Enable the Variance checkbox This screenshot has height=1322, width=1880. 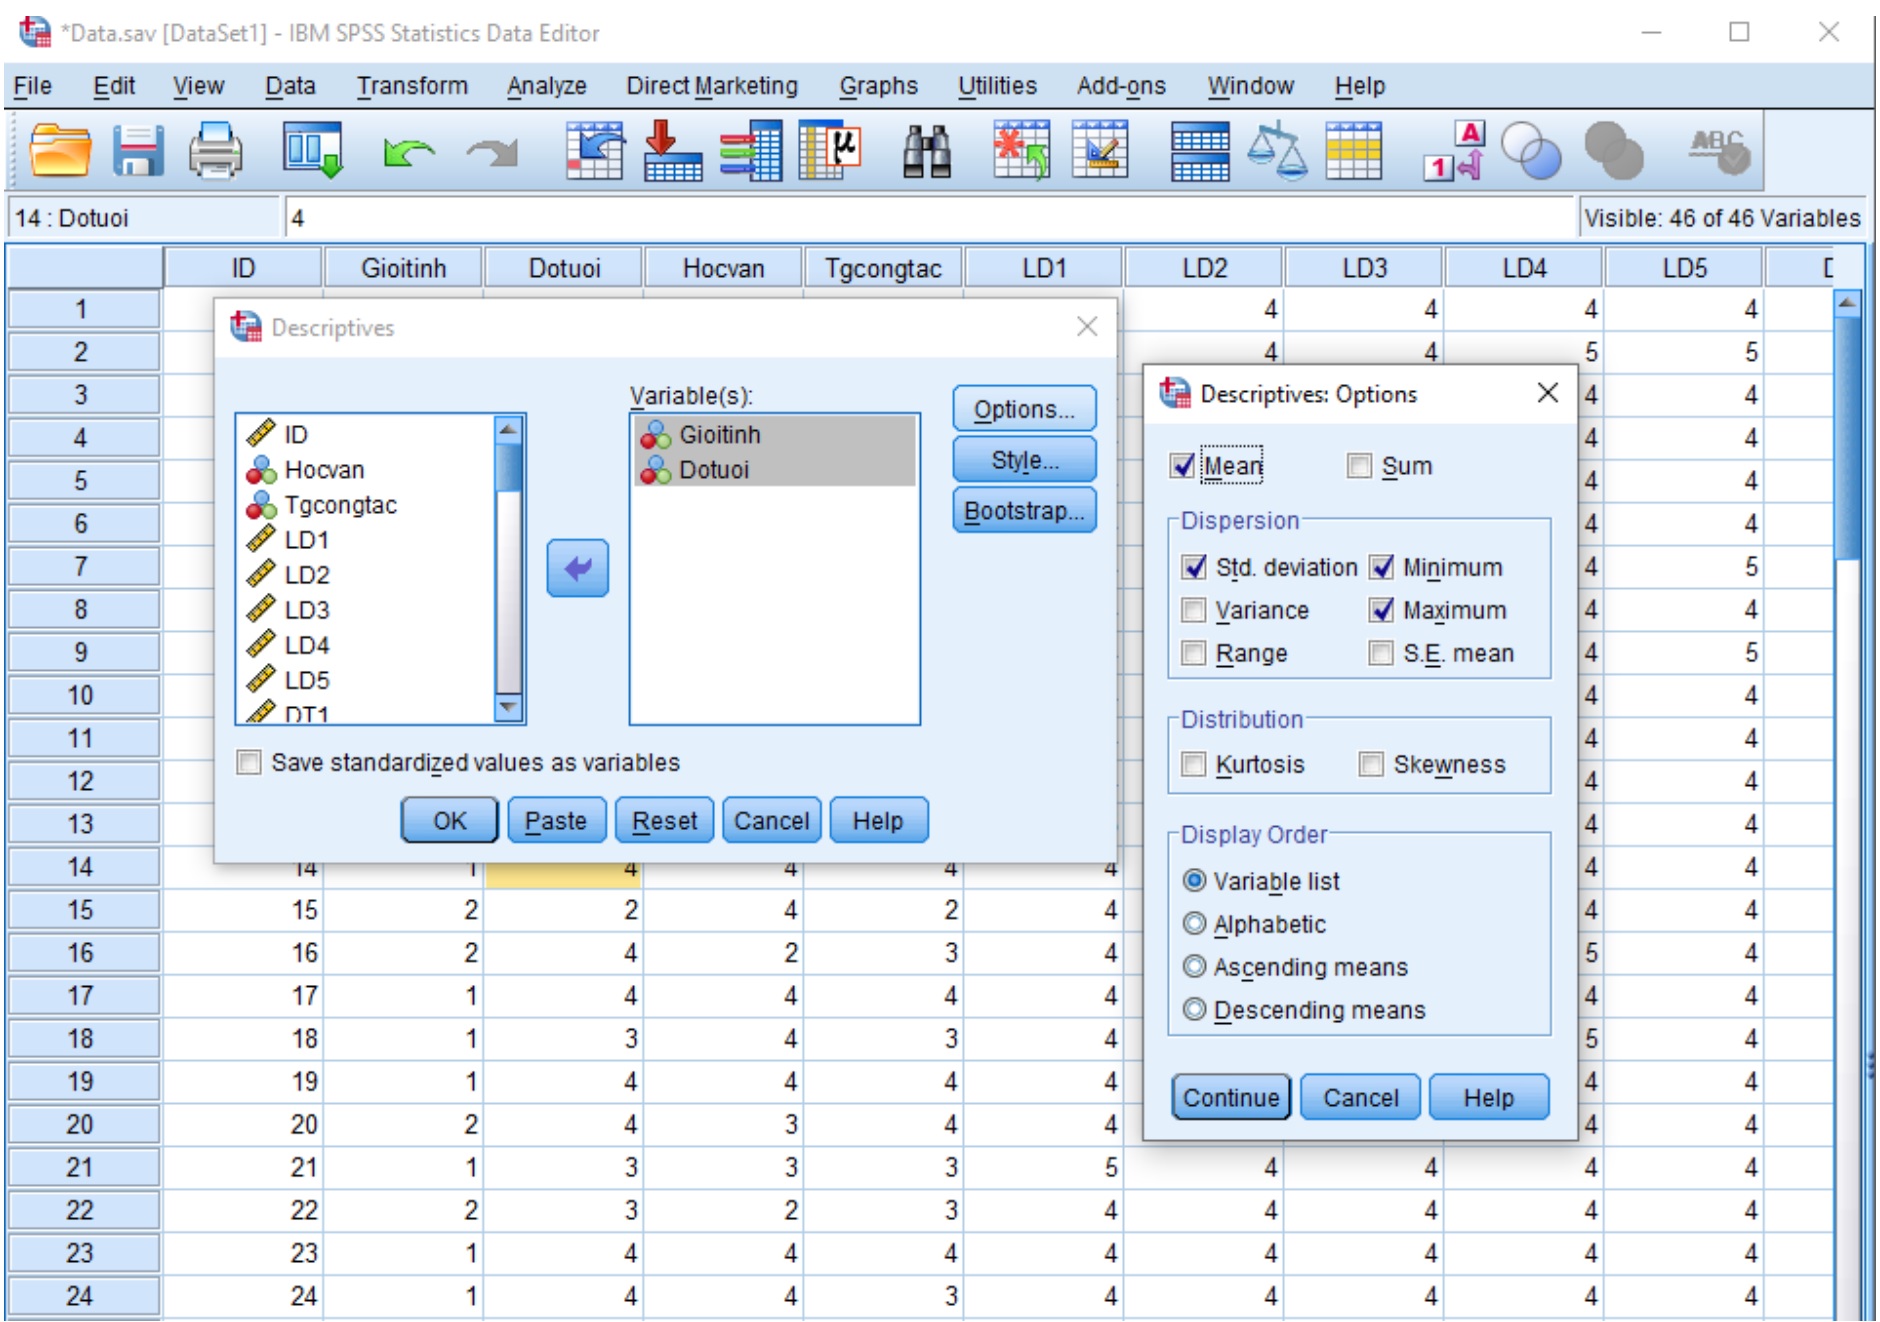click(1194, 610)
